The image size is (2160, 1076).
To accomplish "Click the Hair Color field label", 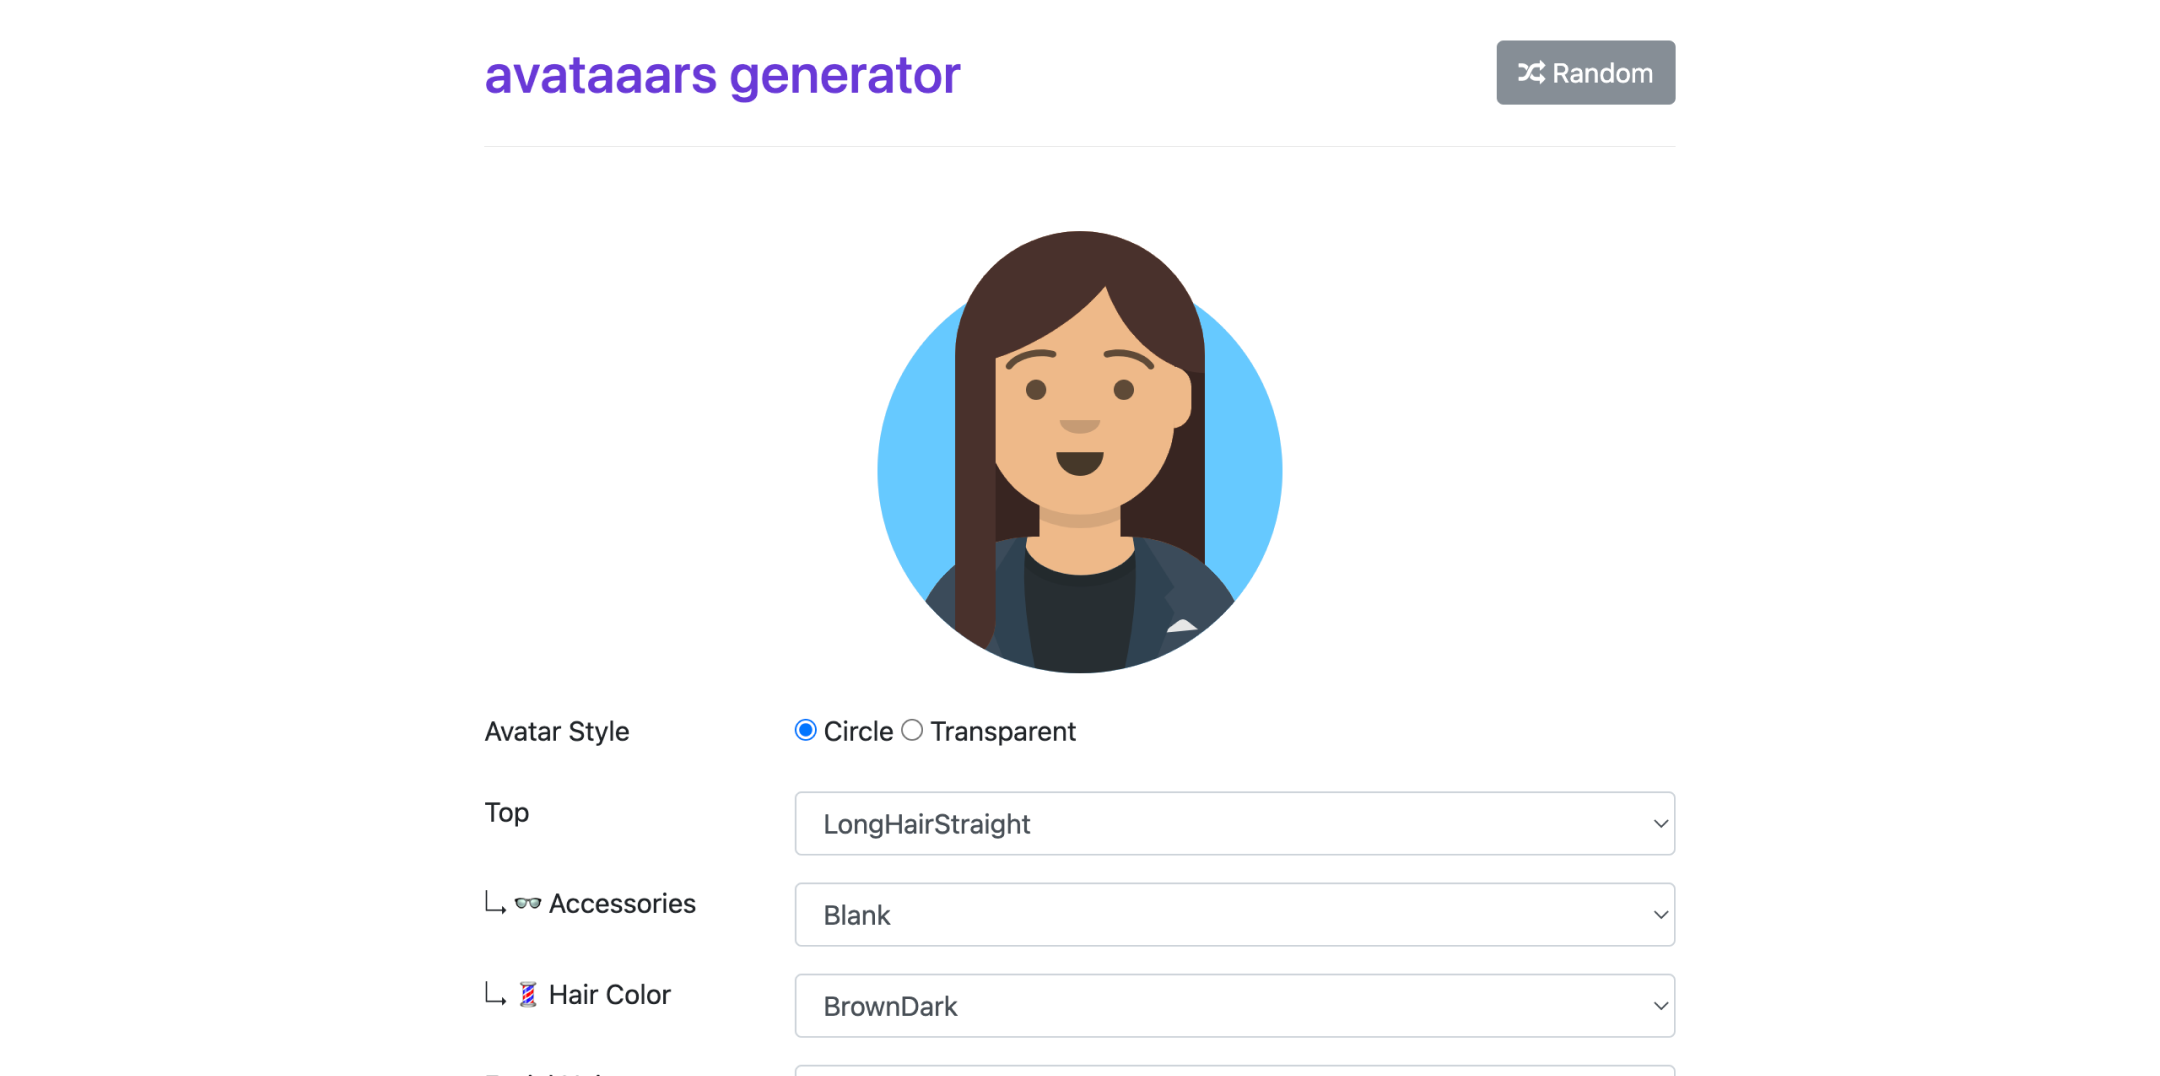I will tap(609, 995).
